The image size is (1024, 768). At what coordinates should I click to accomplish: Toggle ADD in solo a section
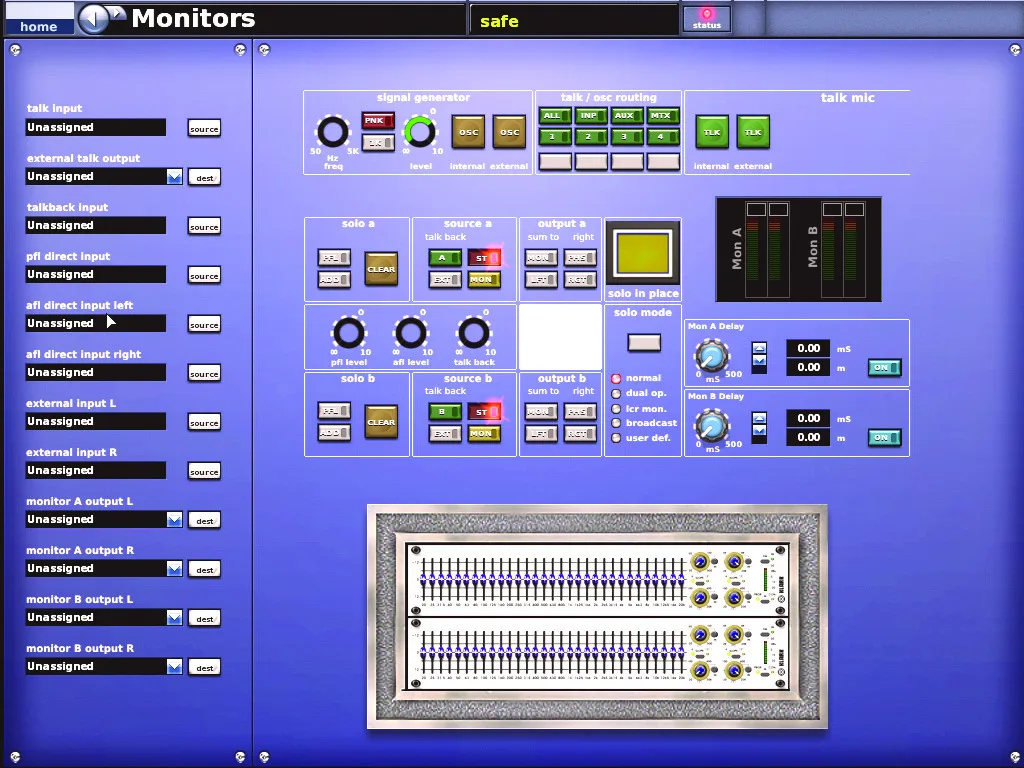click(x=334, y=280)
